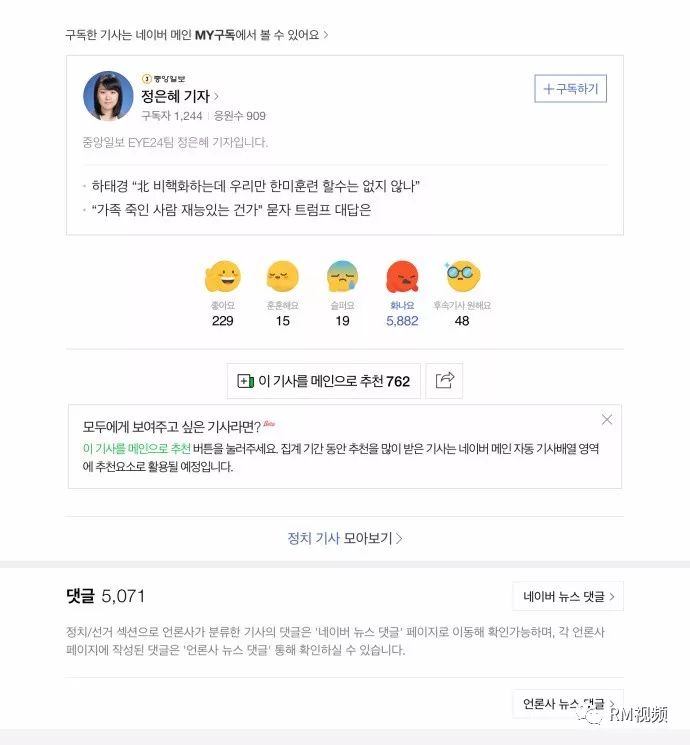Click the 좋아요 smiling emoji reaction
This screenshot has width=690, height=745.
pyautogui.click(x=222, y=277)
